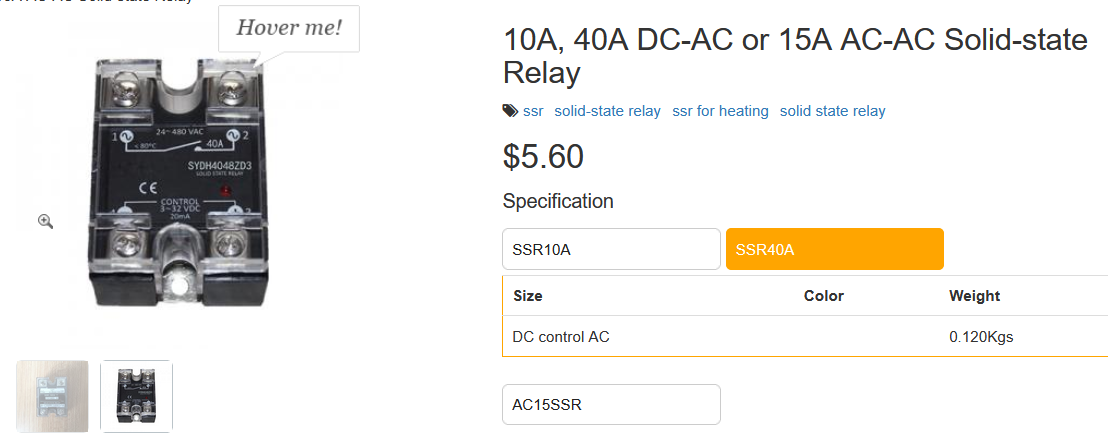This screenshot has width=1108, height=440.
Task: Open the "solid-state relay" tag link
Action: coord(607,111)
